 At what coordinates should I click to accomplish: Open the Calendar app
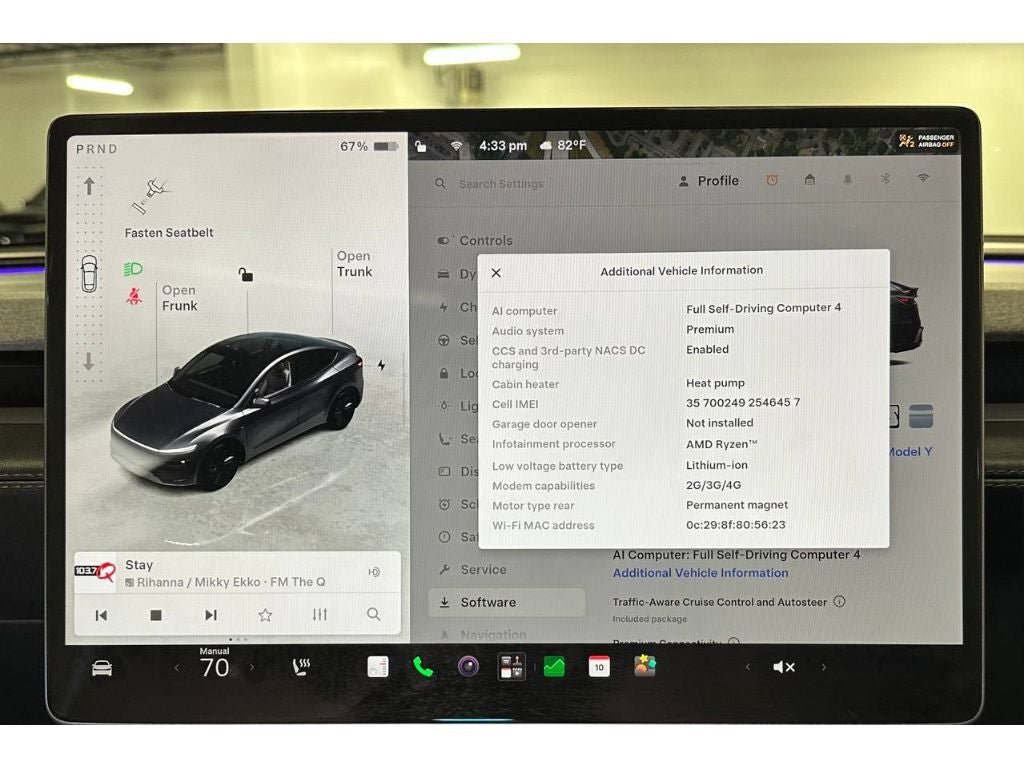[x=599, y=667]
